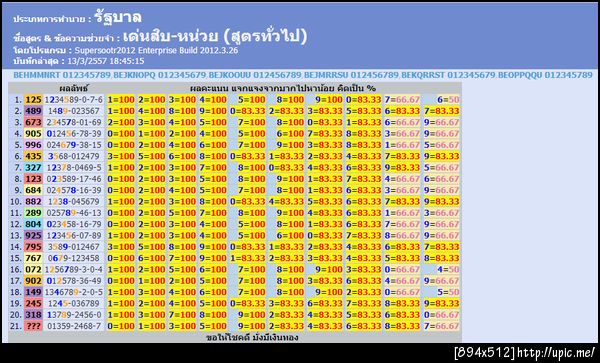Click digit pattern 3568-012479
The height and width of the screenshot is (363, 600).
[x=74, y=156]
